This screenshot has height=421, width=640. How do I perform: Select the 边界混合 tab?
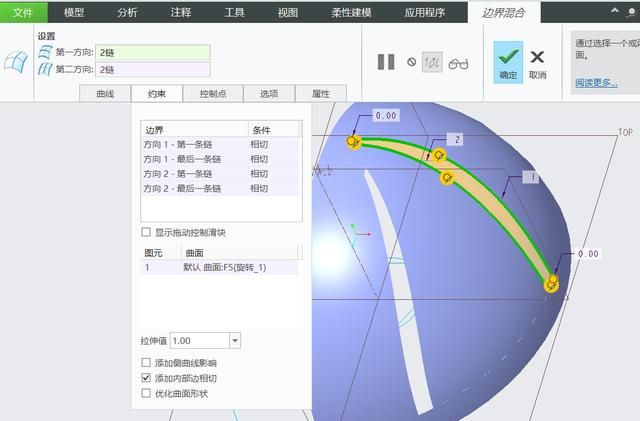pyautogui.click(x=504, y=13)
